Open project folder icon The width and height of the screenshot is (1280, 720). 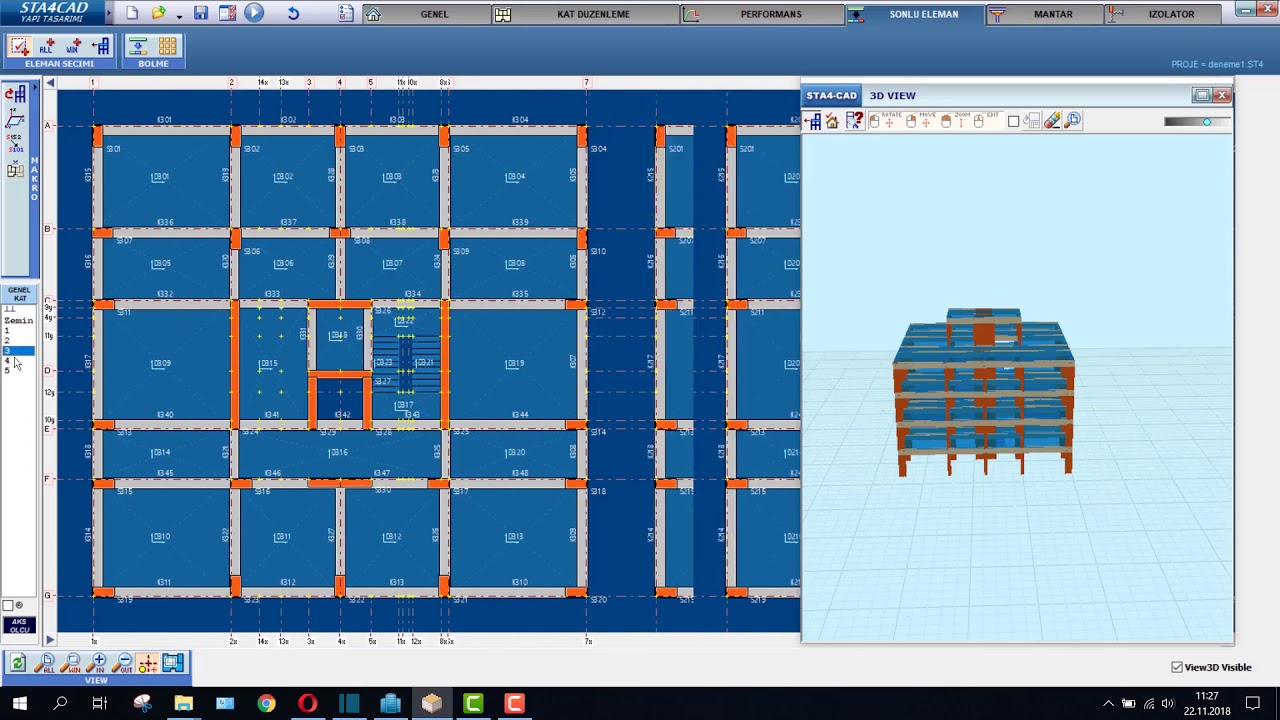click(158, 14)
